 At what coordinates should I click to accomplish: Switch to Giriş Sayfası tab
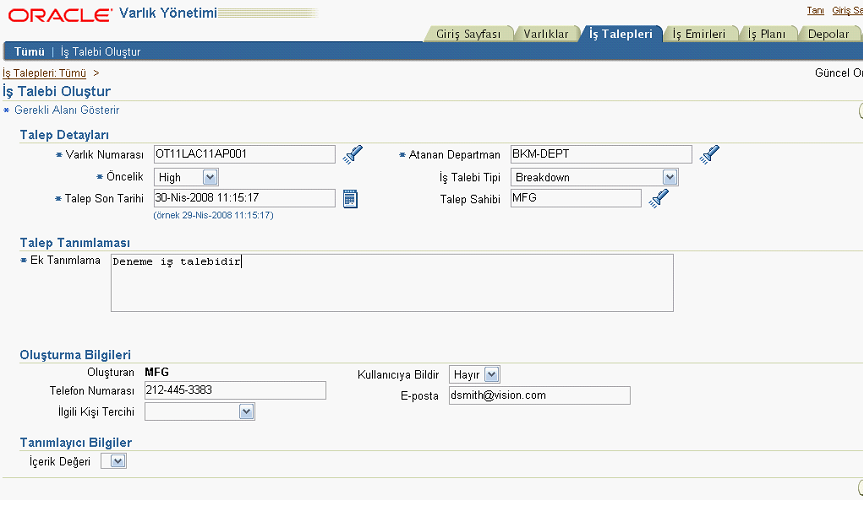click(468, 34)
